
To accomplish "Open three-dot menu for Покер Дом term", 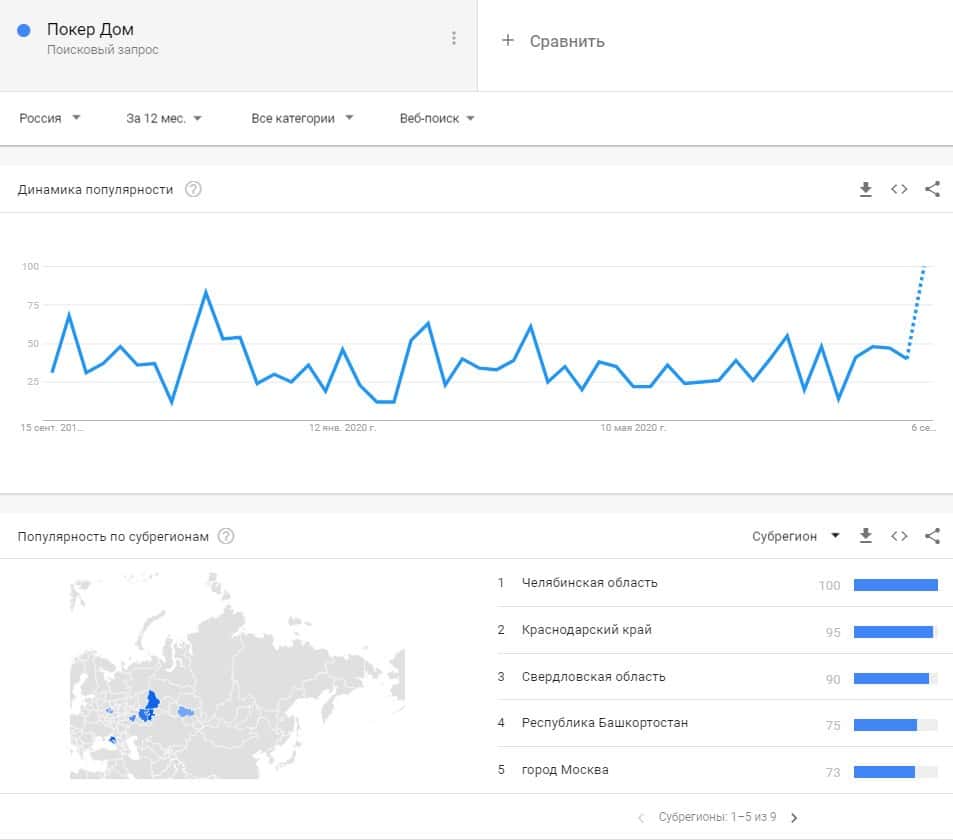I will [x=454, y=38].
